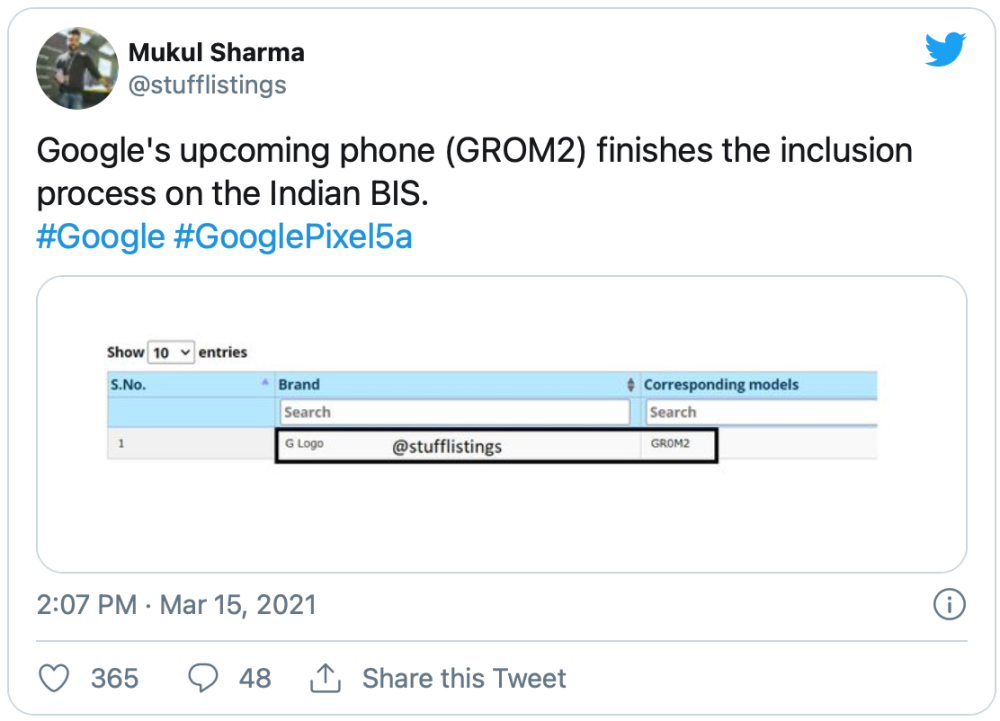Click the Brand search input field
This screenshot has width=1000, height=721.
(x=455, y=412)
